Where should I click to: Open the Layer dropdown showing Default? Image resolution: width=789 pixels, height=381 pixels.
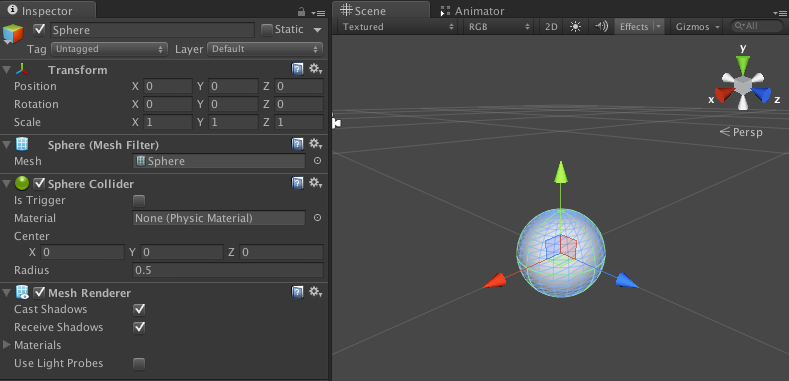[x=265, y=49]
